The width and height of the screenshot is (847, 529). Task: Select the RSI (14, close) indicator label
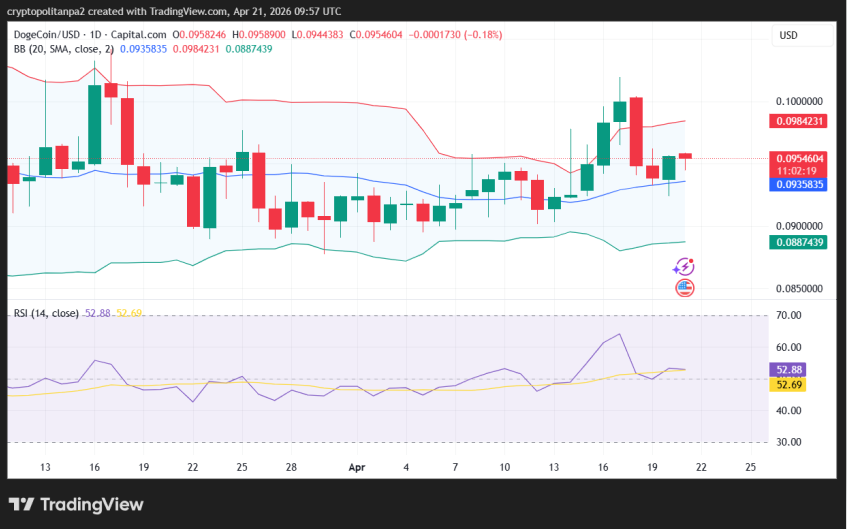tap(46, 313)
